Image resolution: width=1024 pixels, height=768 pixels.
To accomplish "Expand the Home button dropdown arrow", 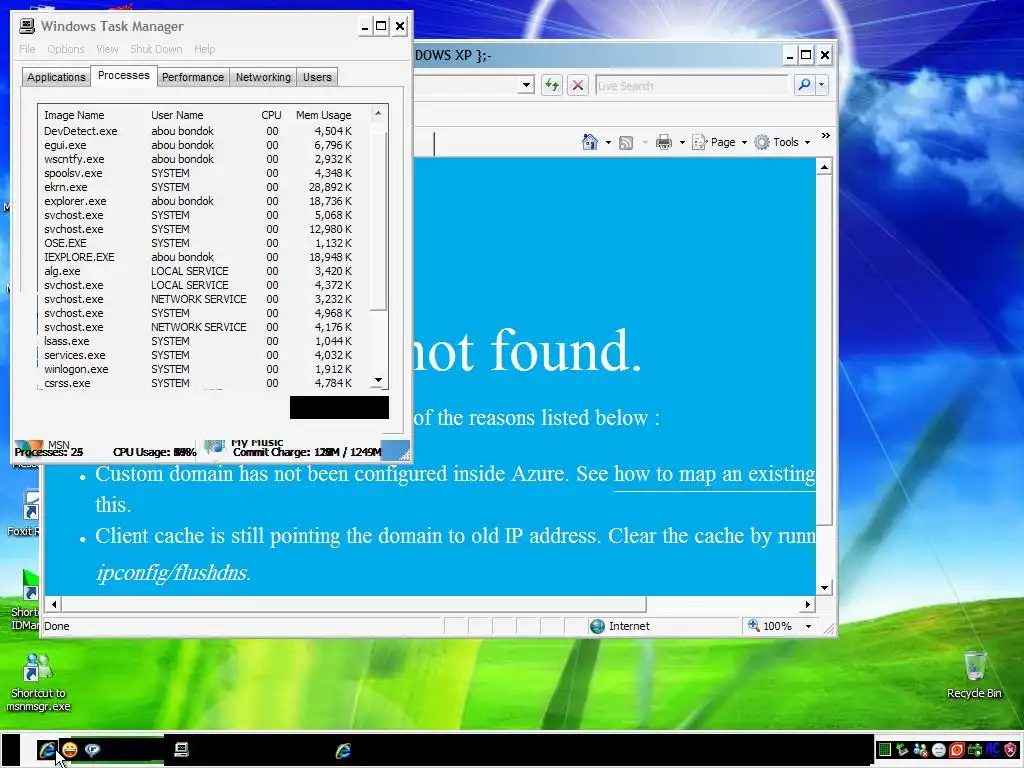I will click(x=608, y=142).
